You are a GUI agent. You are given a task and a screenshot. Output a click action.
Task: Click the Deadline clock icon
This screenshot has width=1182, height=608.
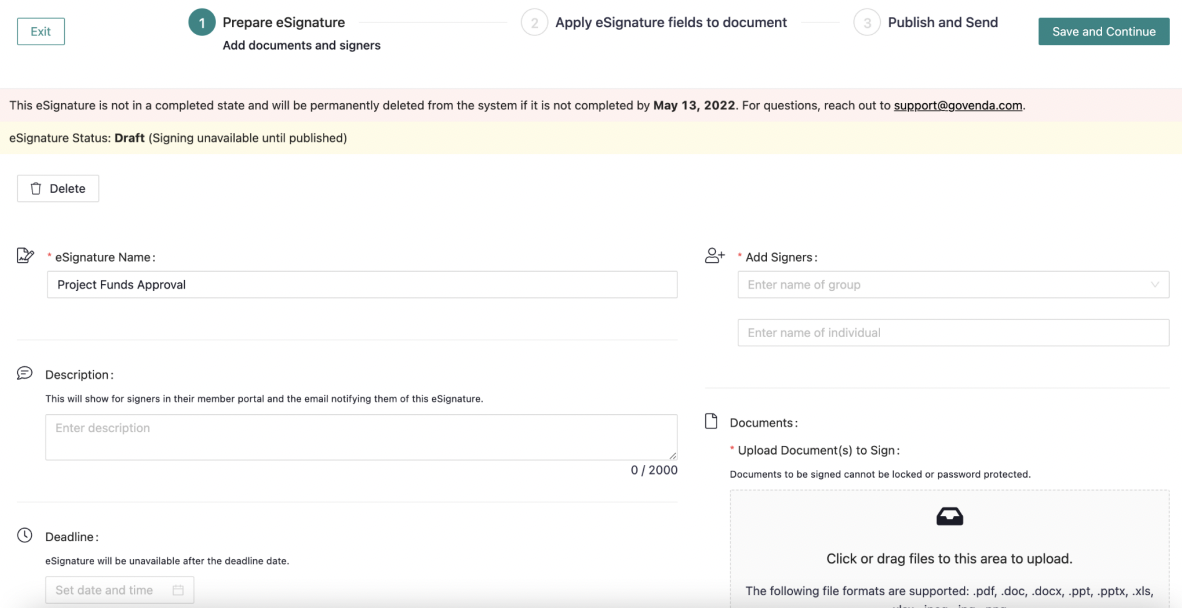click(x=25, y=536)
